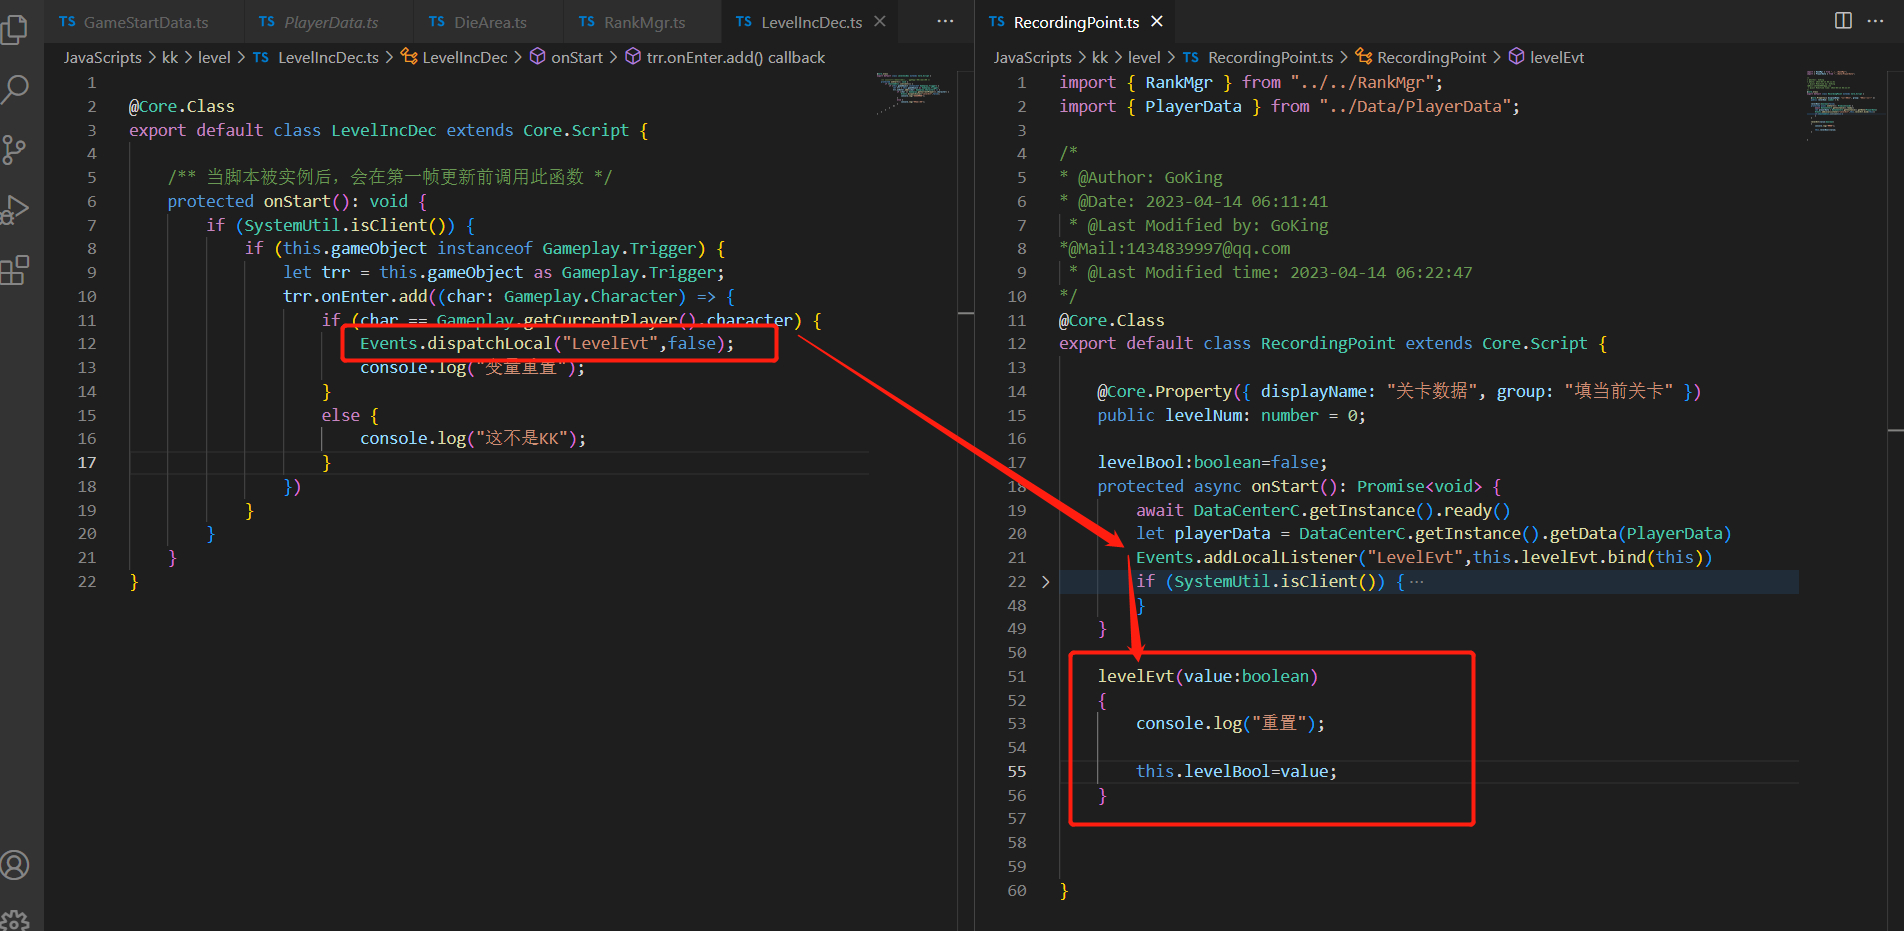Click line number 12 in left editor
Image resolution: width=1904 pixels, height=931 pixels.
point(87,344)
